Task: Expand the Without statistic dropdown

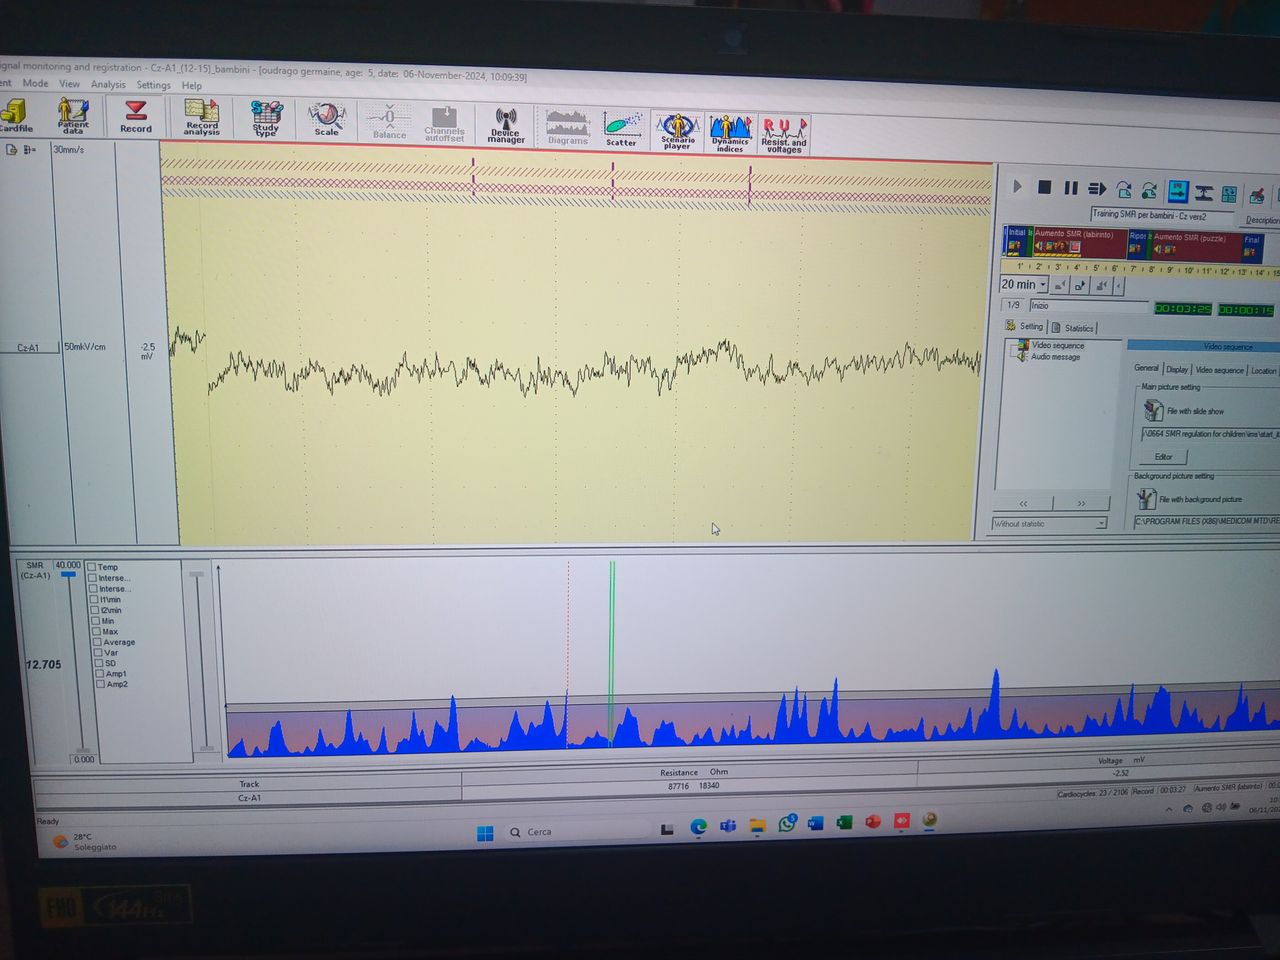Action: coord(1100,523)
